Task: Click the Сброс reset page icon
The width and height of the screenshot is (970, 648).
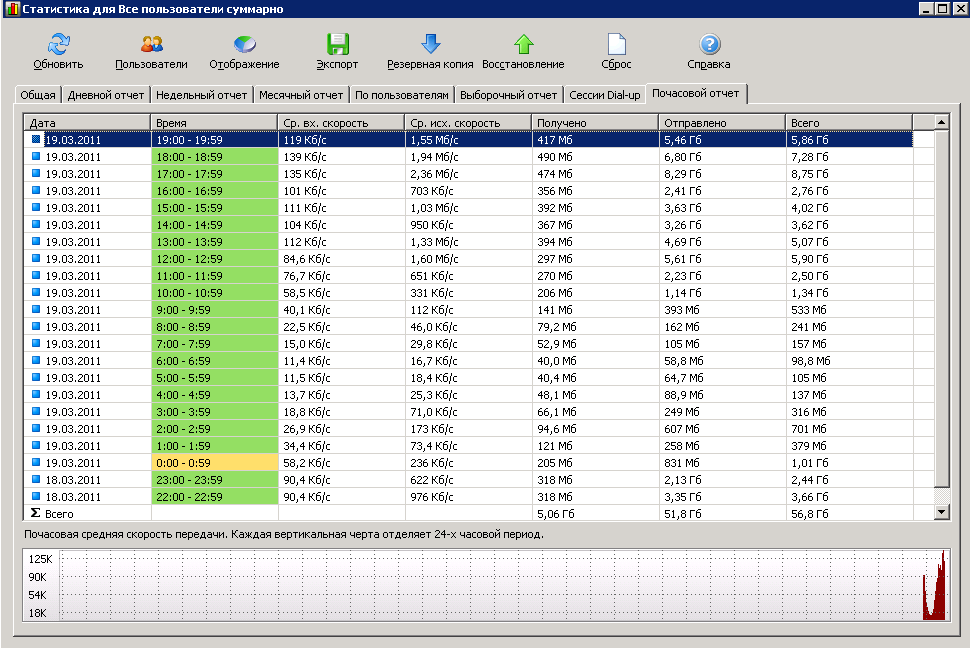Action: click(x=616, y=45)
